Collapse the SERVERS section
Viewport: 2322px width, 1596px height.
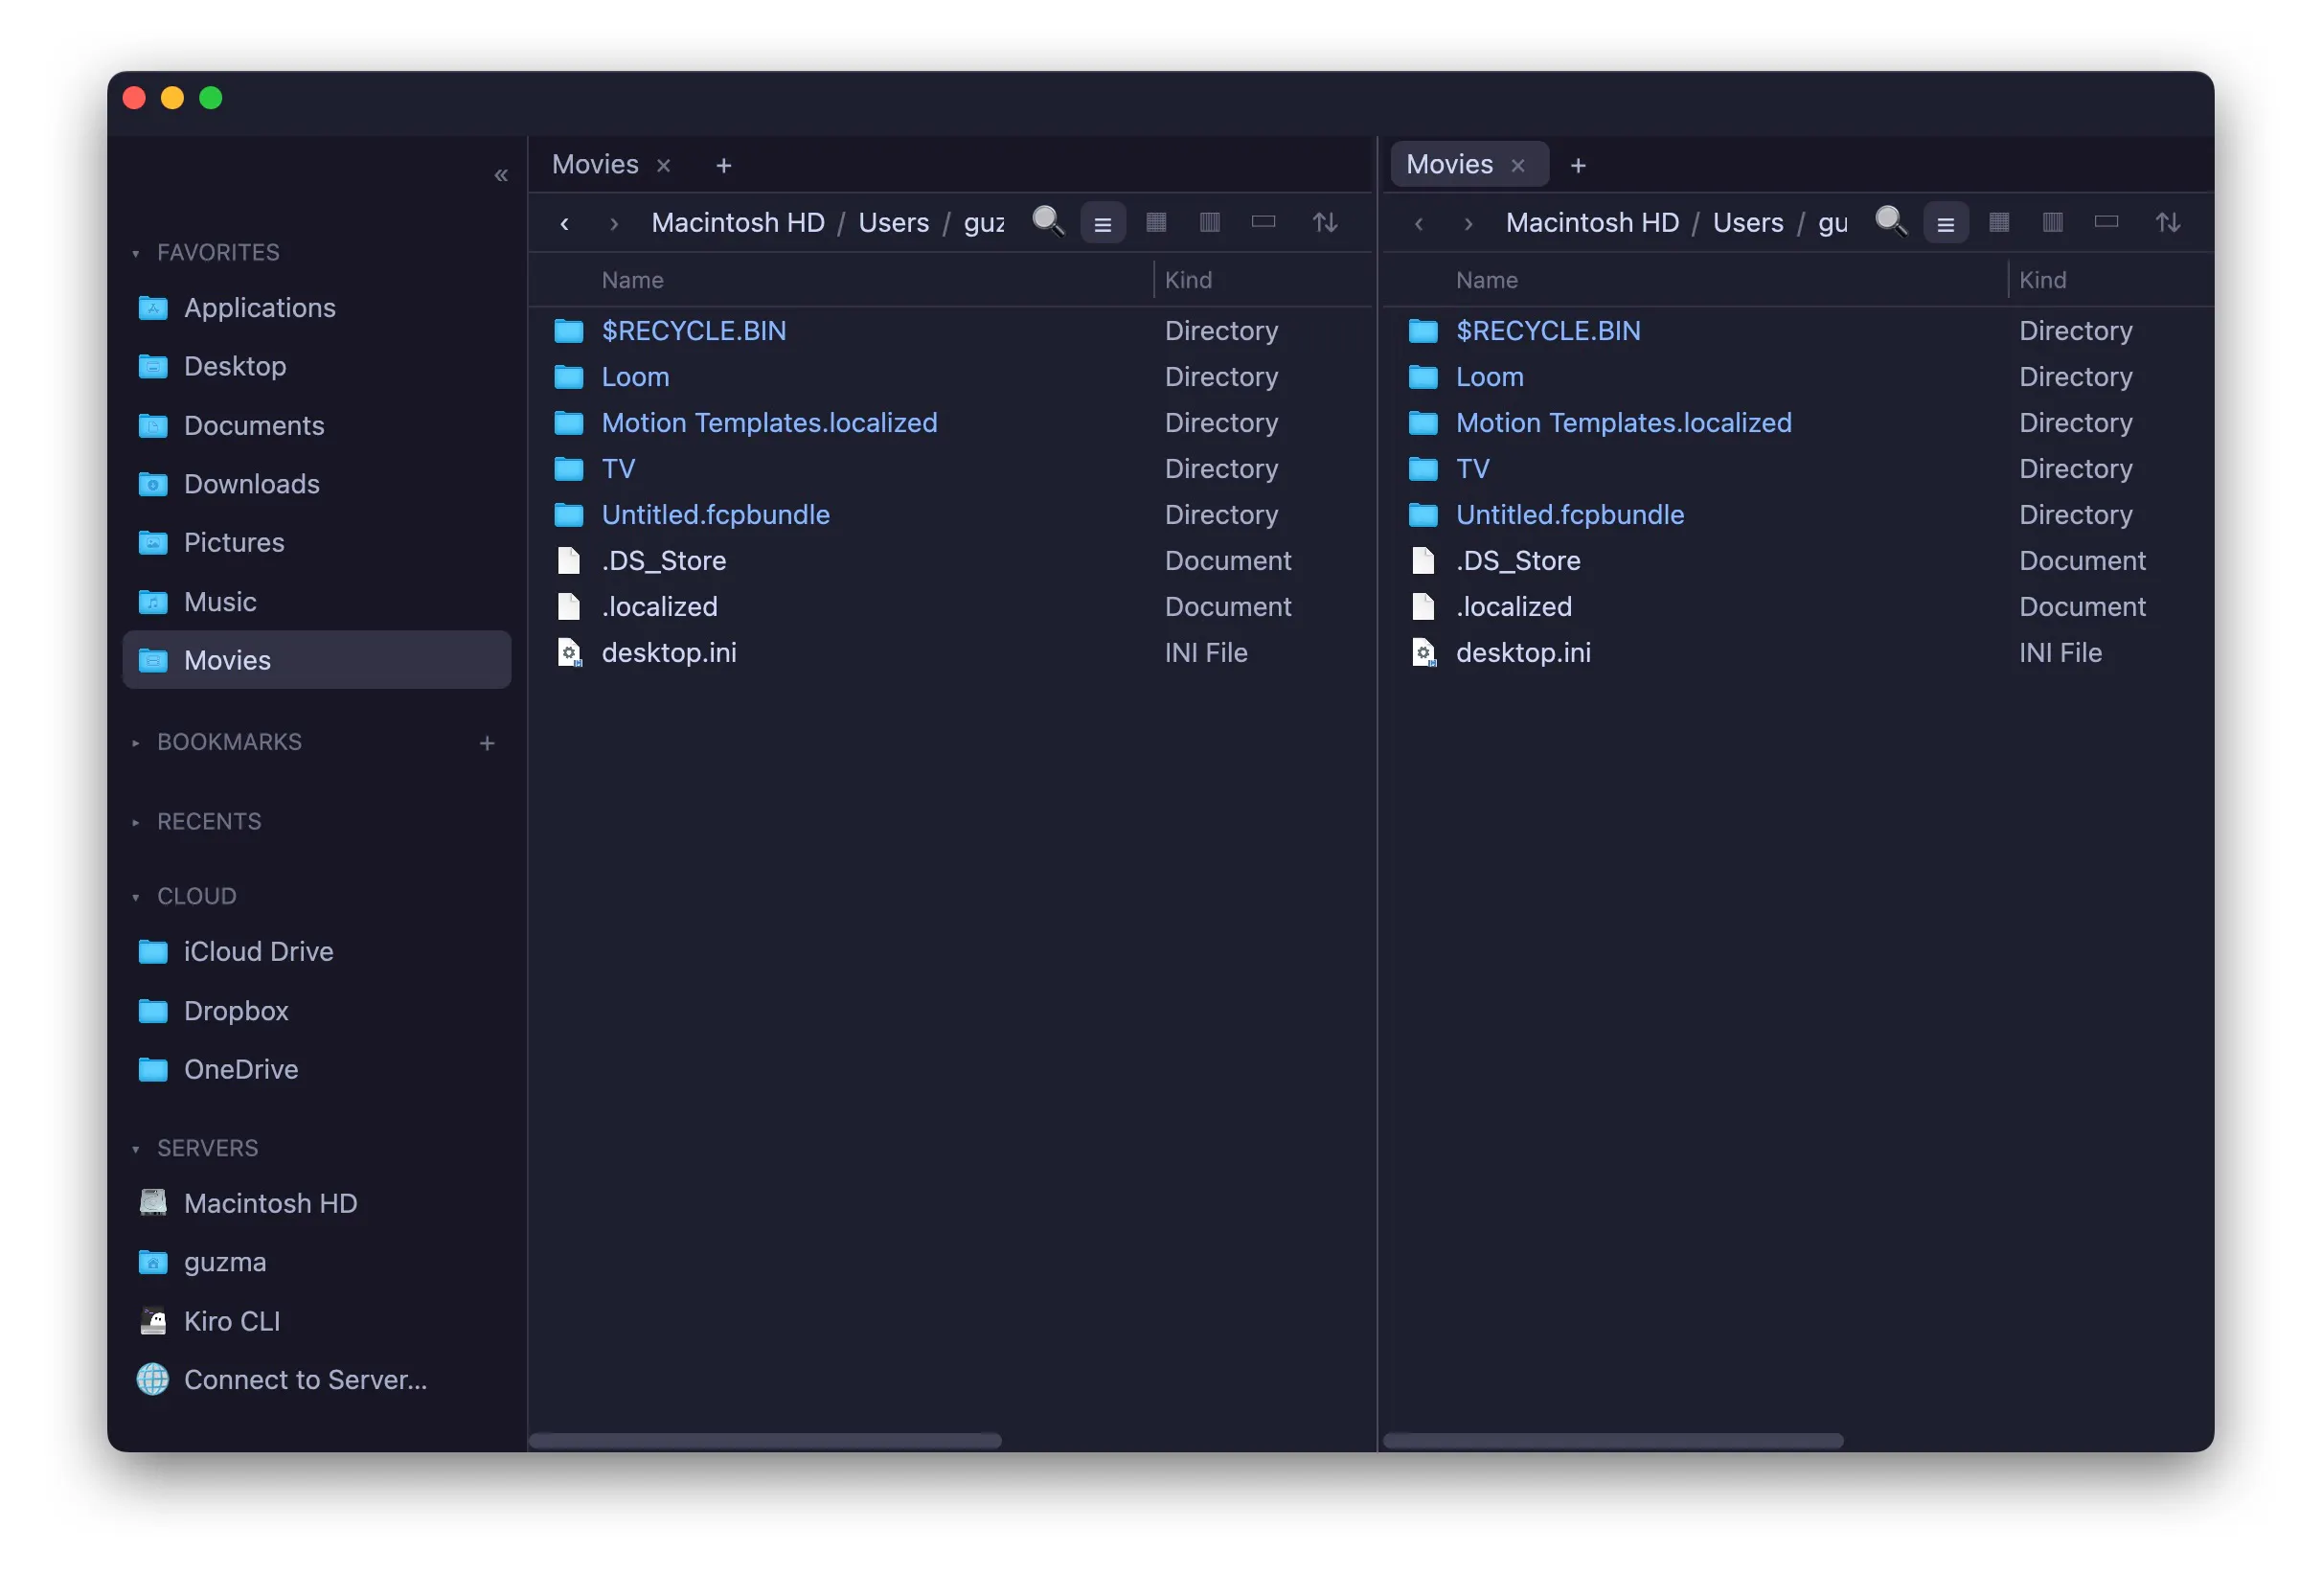point(136,1149)
